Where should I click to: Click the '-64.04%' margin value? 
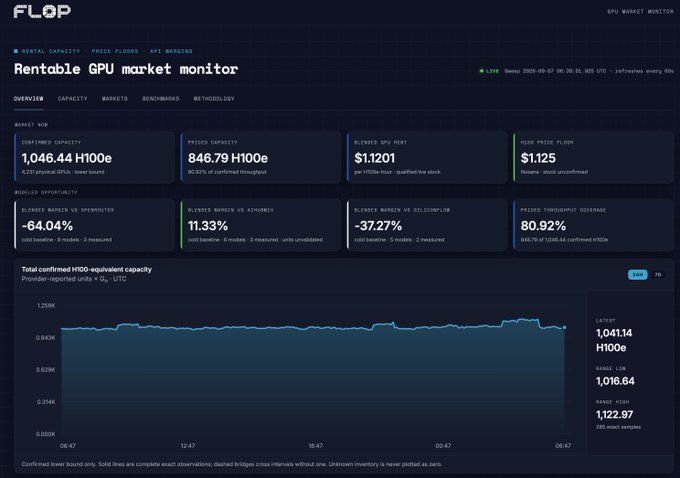click(47, 226)
